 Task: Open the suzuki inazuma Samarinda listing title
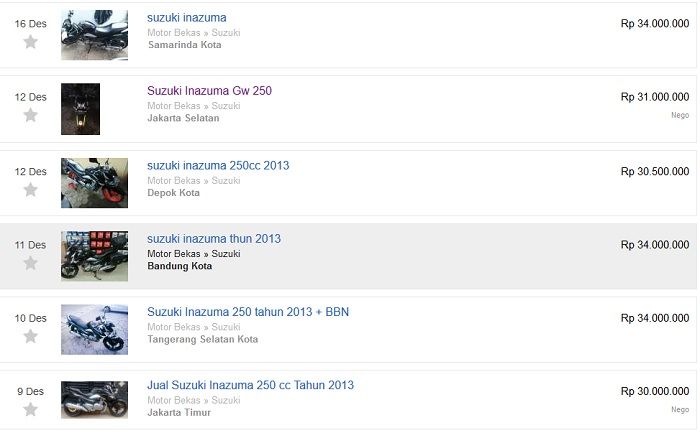coord(187,18)
